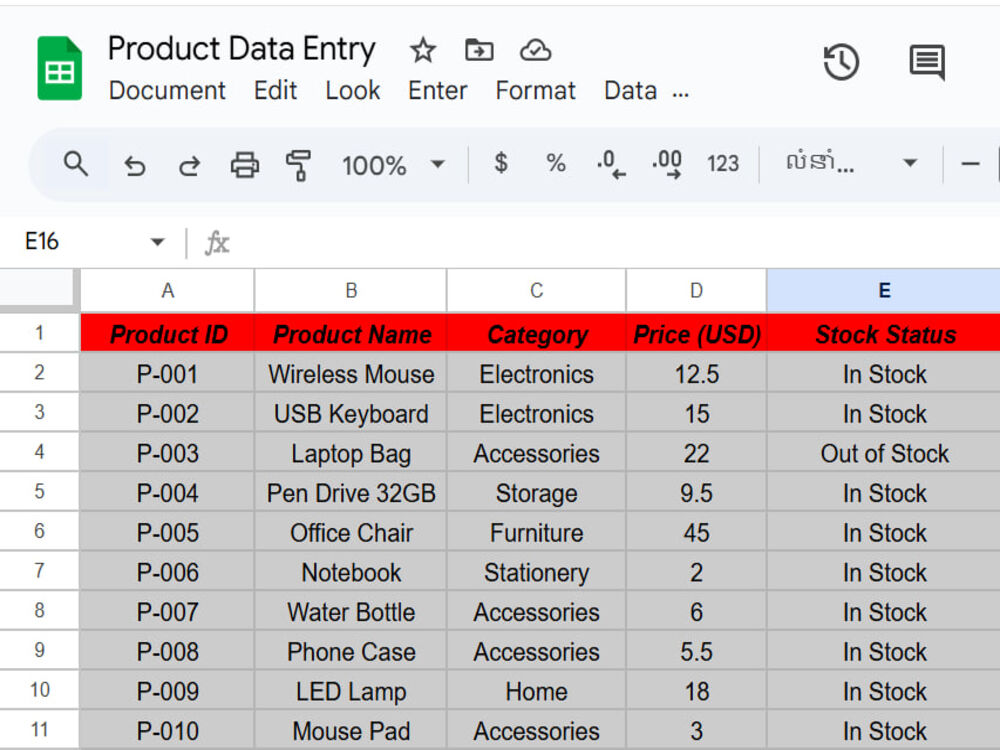This screenshot has height=750, width=1000.
Task: Redo the last action
Action: (x=189, y=166)
